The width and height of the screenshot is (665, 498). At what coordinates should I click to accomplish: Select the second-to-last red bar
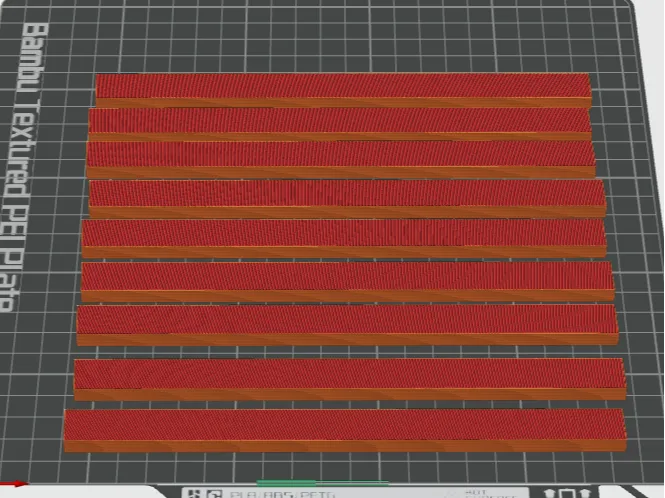350,374
